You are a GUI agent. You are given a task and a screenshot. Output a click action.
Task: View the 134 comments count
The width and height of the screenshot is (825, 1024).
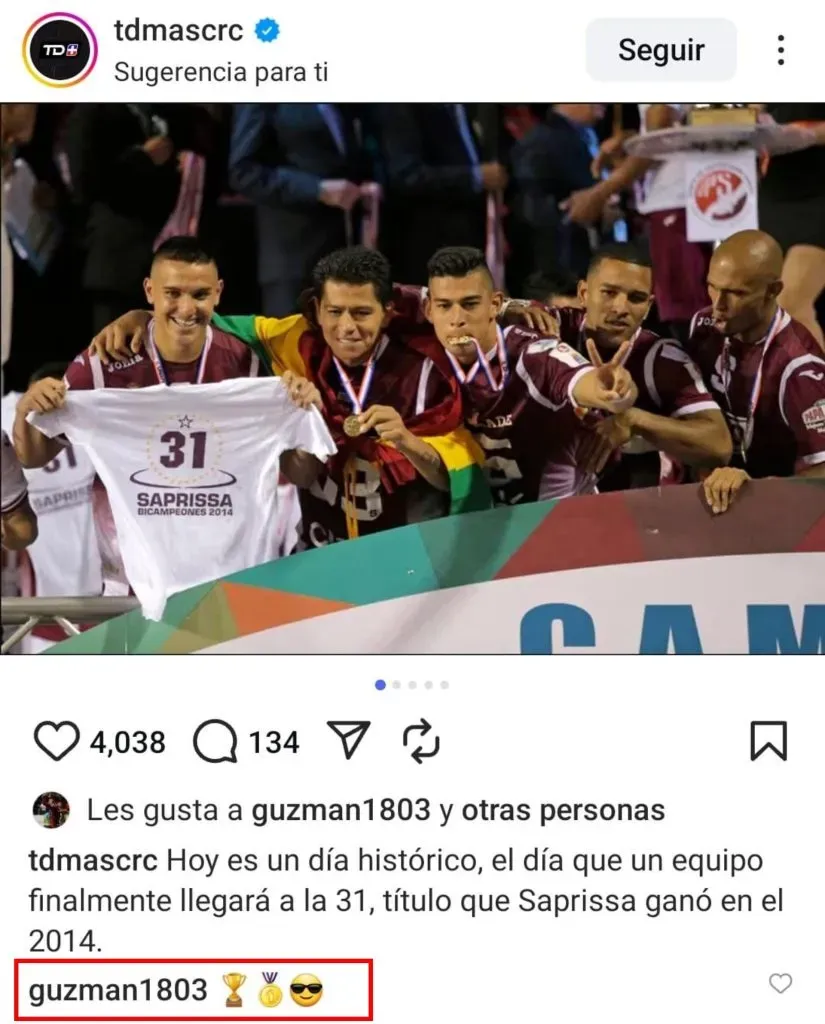tap(274, 743)
